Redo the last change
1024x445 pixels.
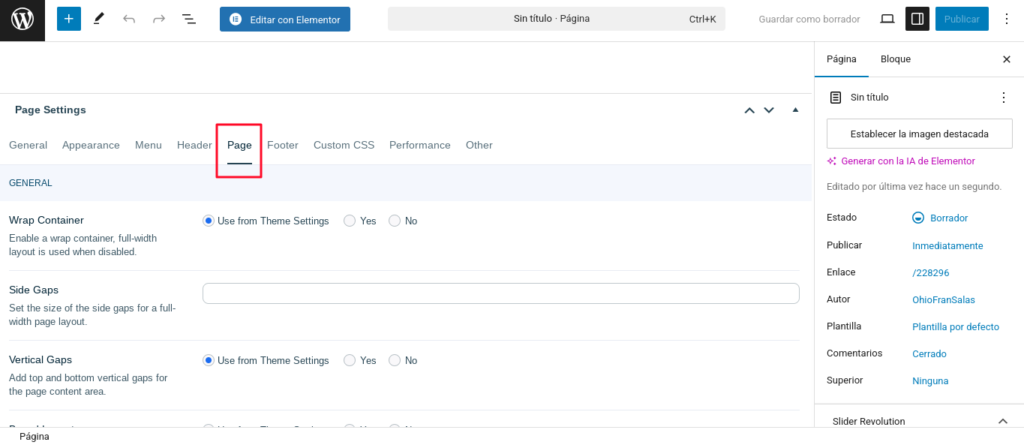[x=159, y=19]
